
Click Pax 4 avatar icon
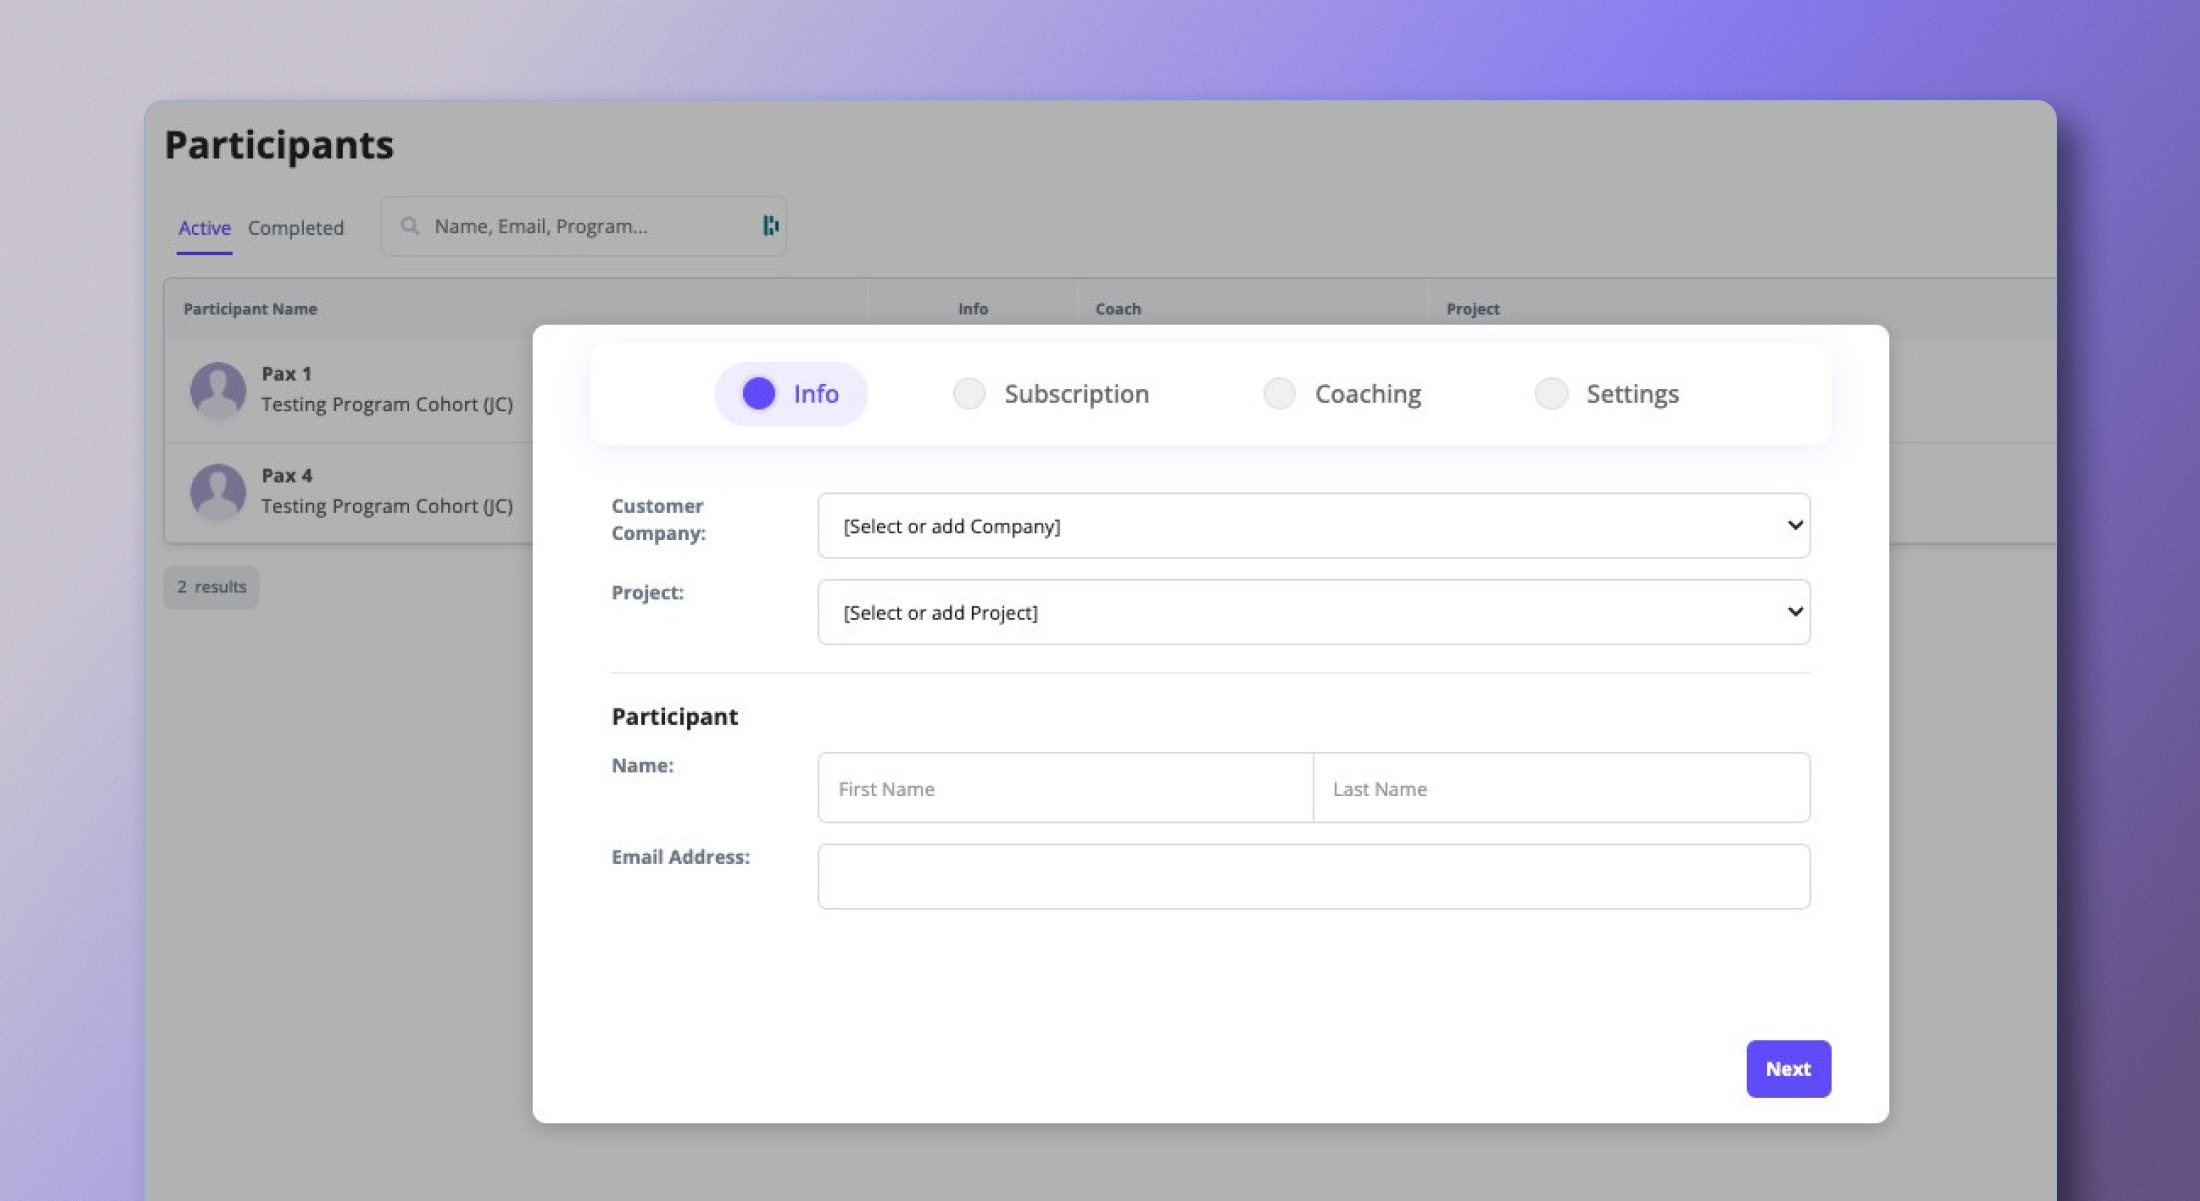218,491
